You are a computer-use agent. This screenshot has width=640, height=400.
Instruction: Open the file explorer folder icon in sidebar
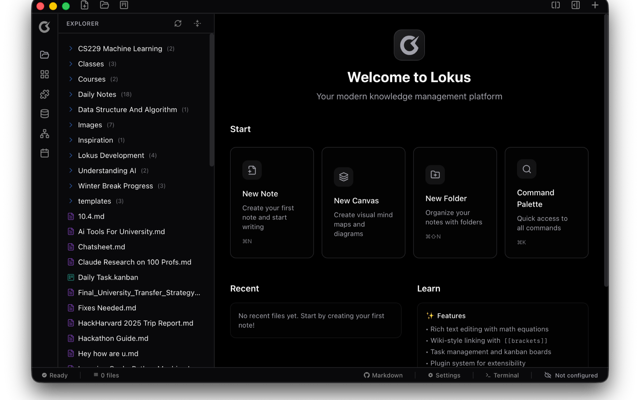(44, 55)
